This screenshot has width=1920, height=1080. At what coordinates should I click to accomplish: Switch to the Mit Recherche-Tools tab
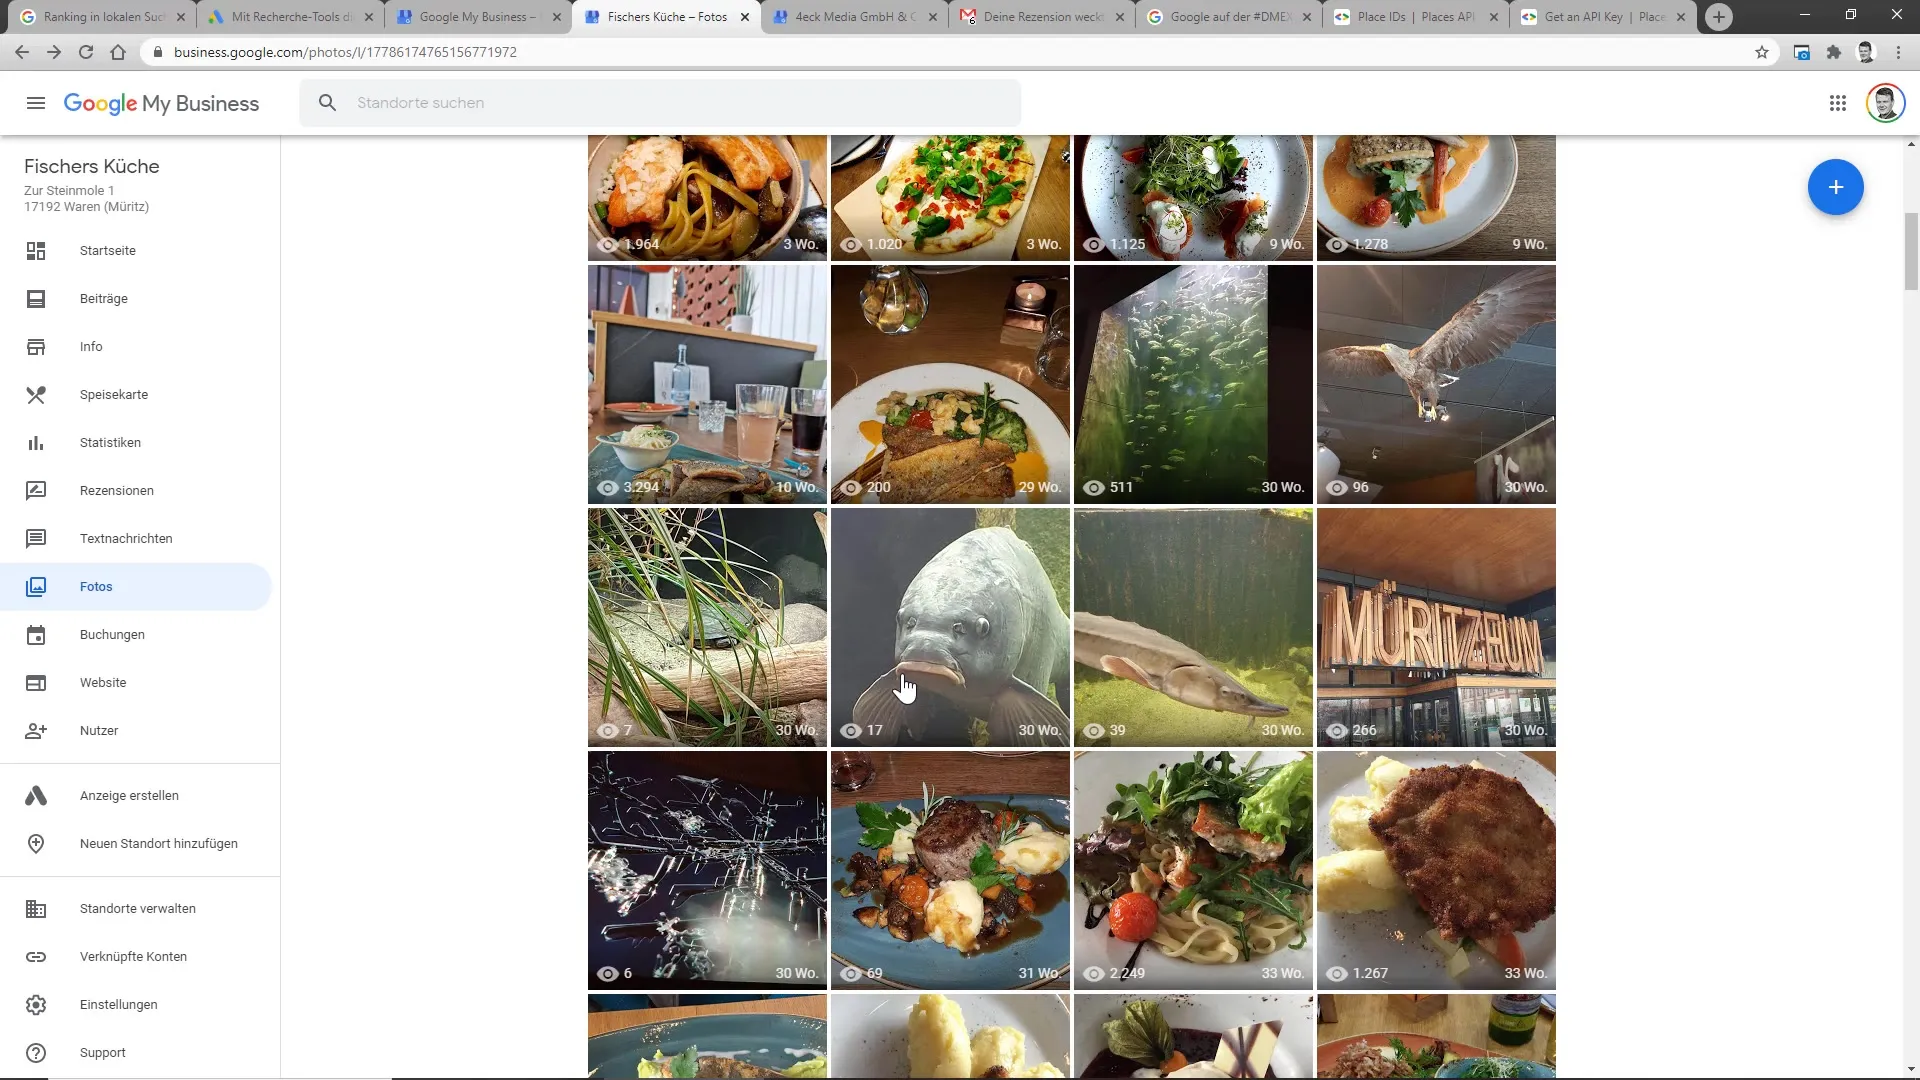pos(291,17)
